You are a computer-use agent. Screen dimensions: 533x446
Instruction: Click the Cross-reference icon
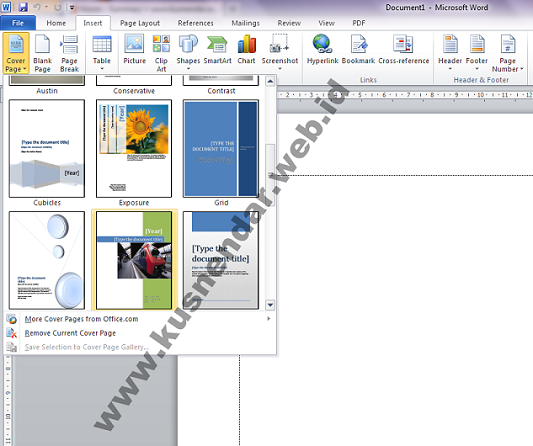click(x=403, y=44)
